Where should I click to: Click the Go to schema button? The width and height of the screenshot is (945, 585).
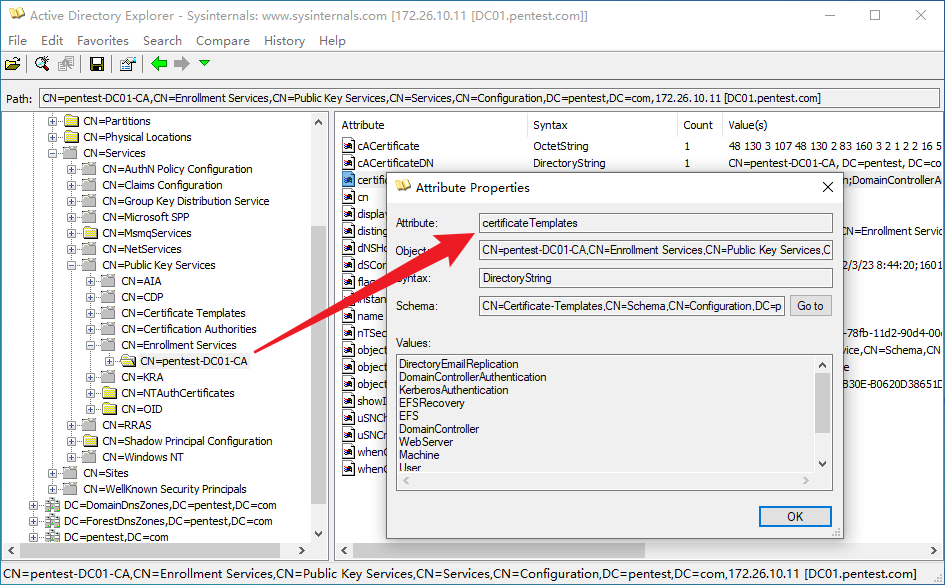coord(810,306)
